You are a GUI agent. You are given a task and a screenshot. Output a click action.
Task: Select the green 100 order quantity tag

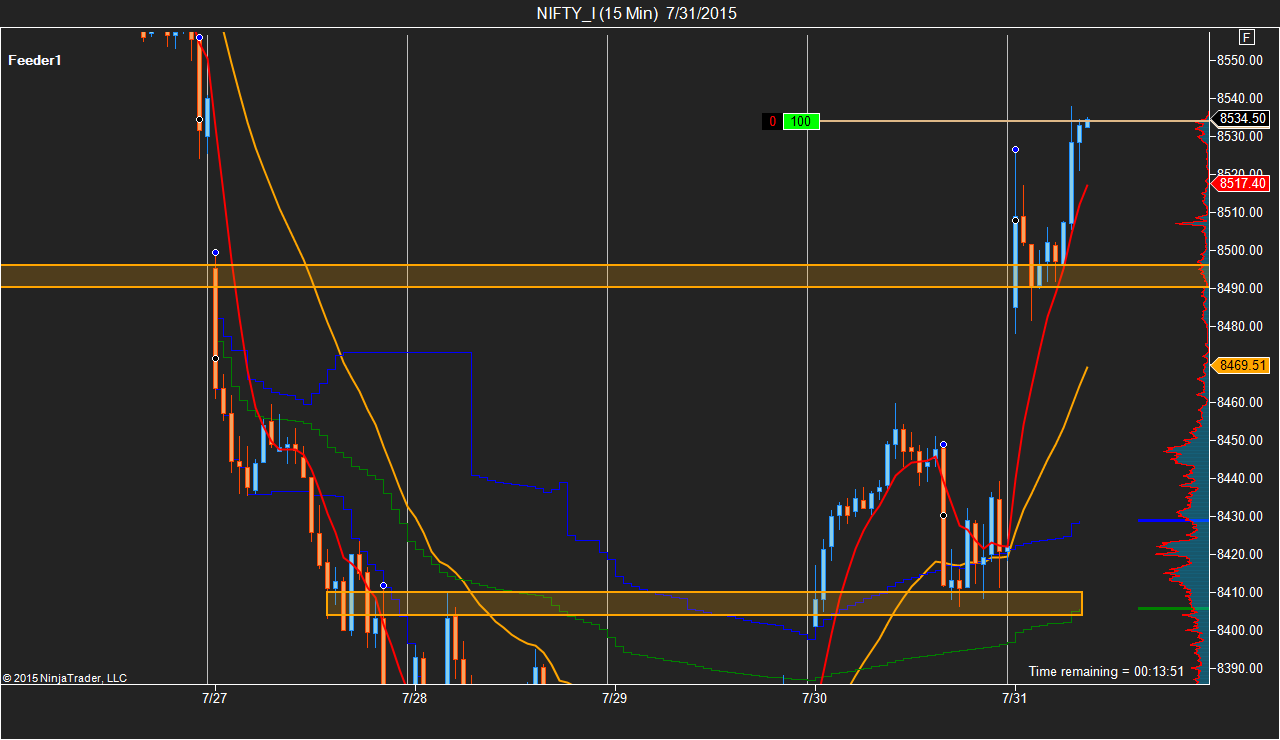[x=801, y=122]
